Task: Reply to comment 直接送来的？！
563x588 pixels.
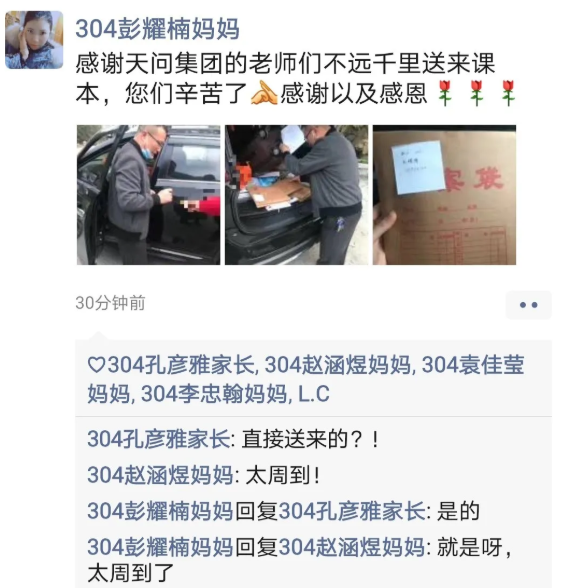Action: [x=311, y=439]
